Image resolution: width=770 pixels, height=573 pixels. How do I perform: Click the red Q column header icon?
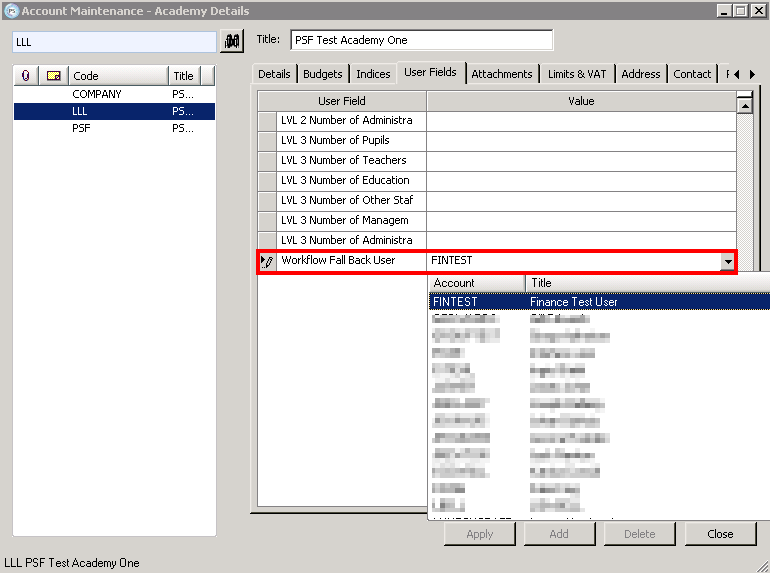(x=26, y=76)
